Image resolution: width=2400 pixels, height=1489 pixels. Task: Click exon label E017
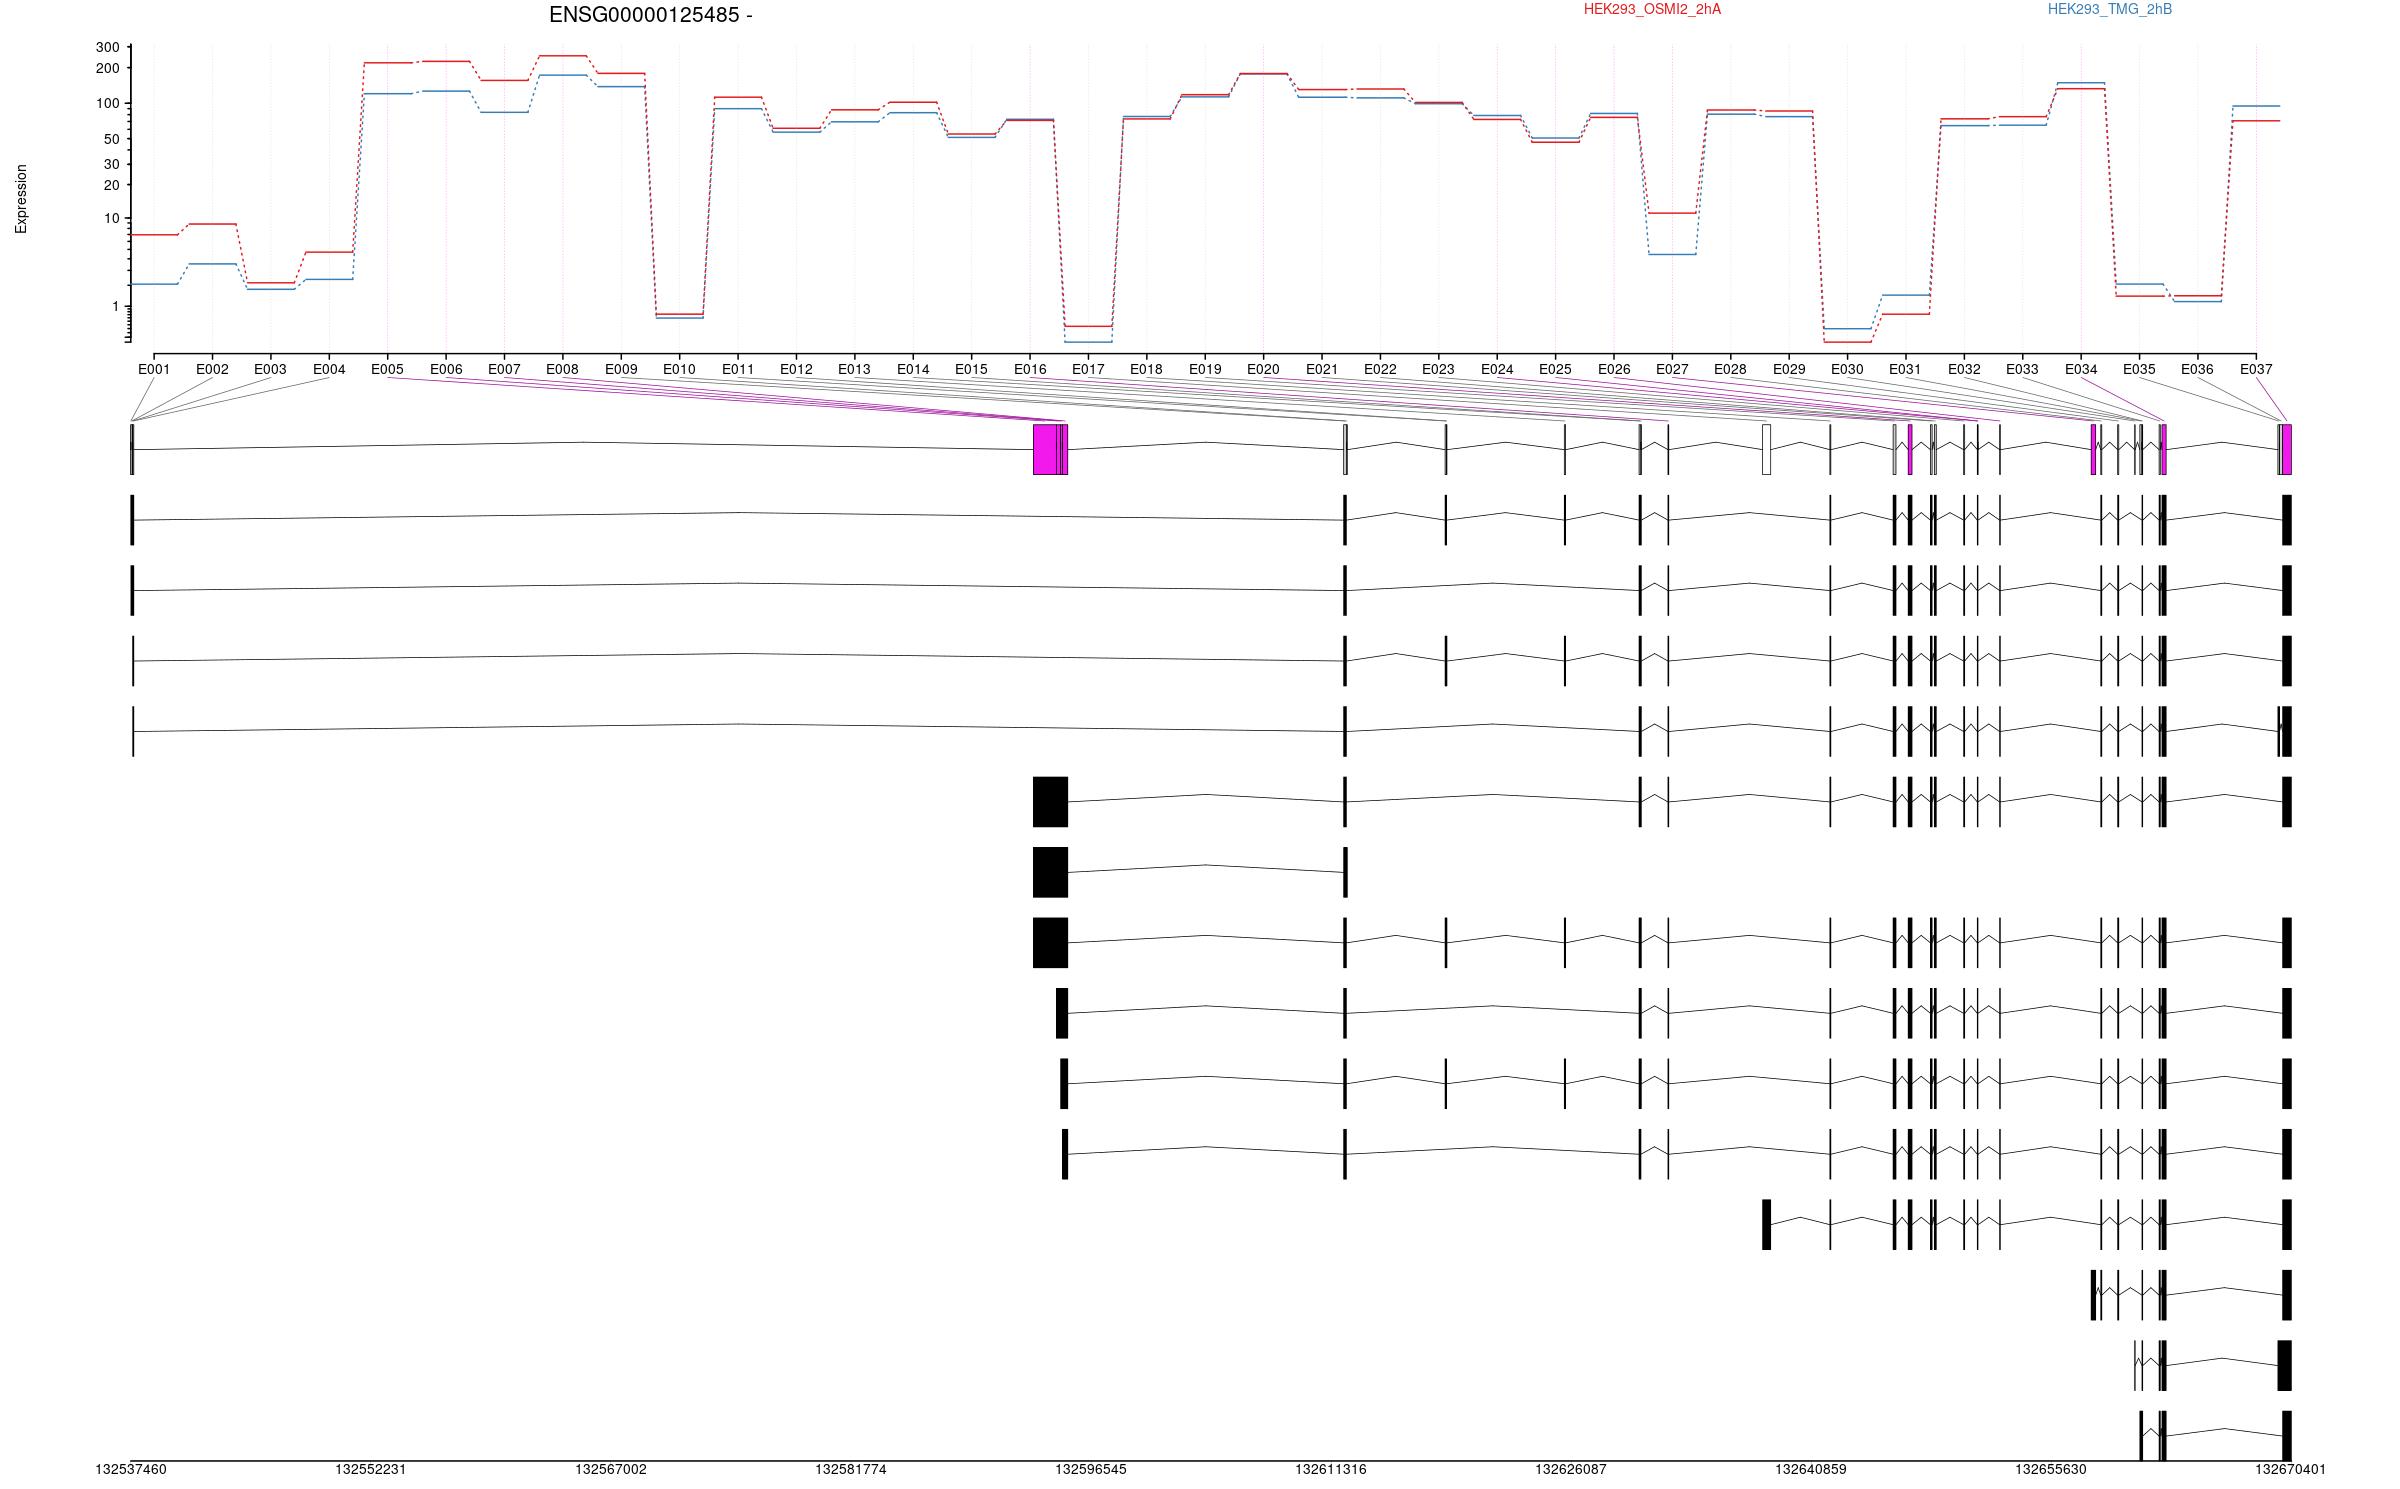pyautogui.click(x=1088, y=369)
